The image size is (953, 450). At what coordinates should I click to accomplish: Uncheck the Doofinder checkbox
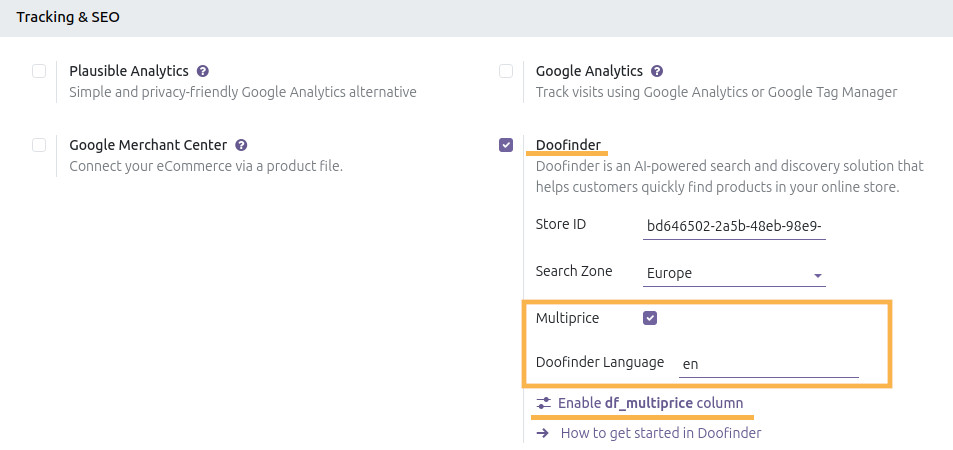506,145
